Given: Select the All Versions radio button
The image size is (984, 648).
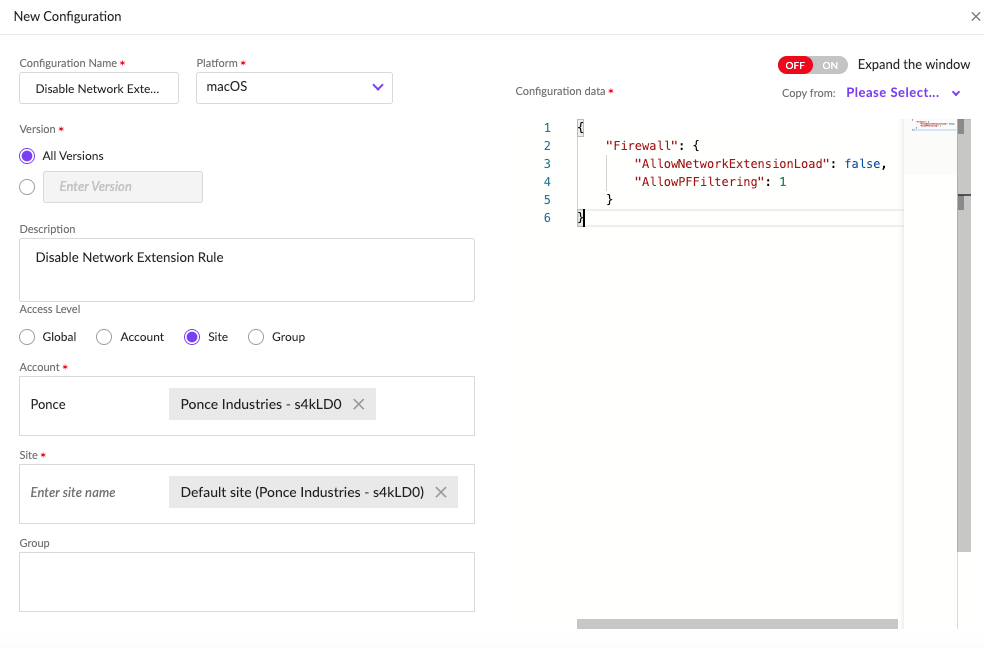Looking at the screenshot, I should [x=27, y=156].
